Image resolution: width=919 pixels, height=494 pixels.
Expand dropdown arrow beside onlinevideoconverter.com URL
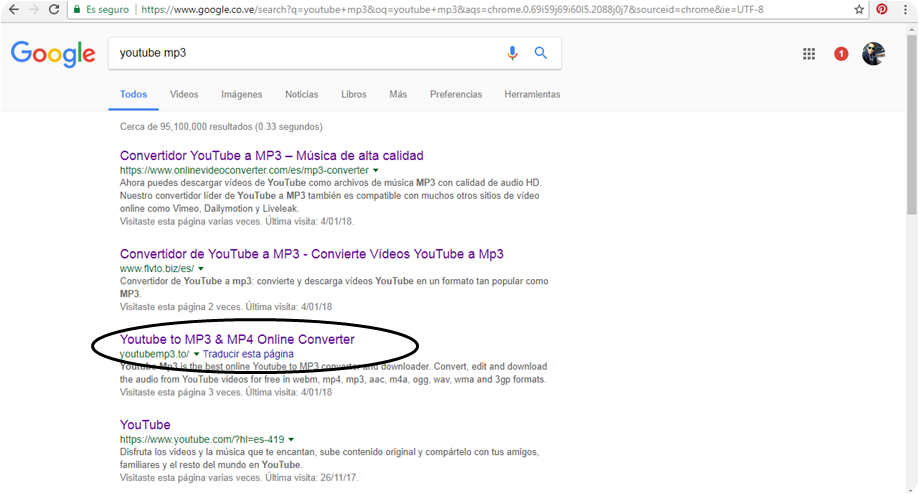coord(376,171)
